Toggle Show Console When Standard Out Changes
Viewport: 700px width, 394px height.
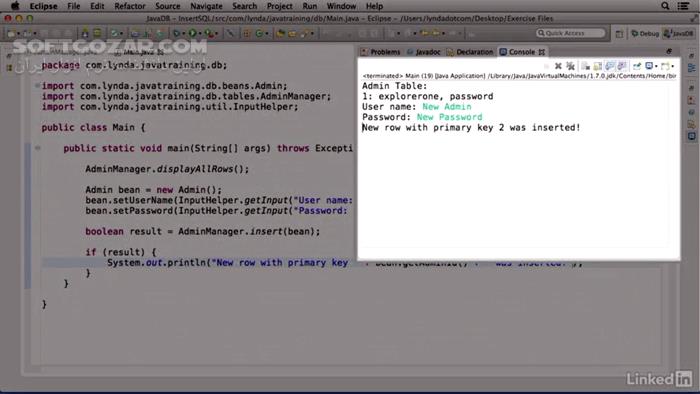[x=610, y=66]
